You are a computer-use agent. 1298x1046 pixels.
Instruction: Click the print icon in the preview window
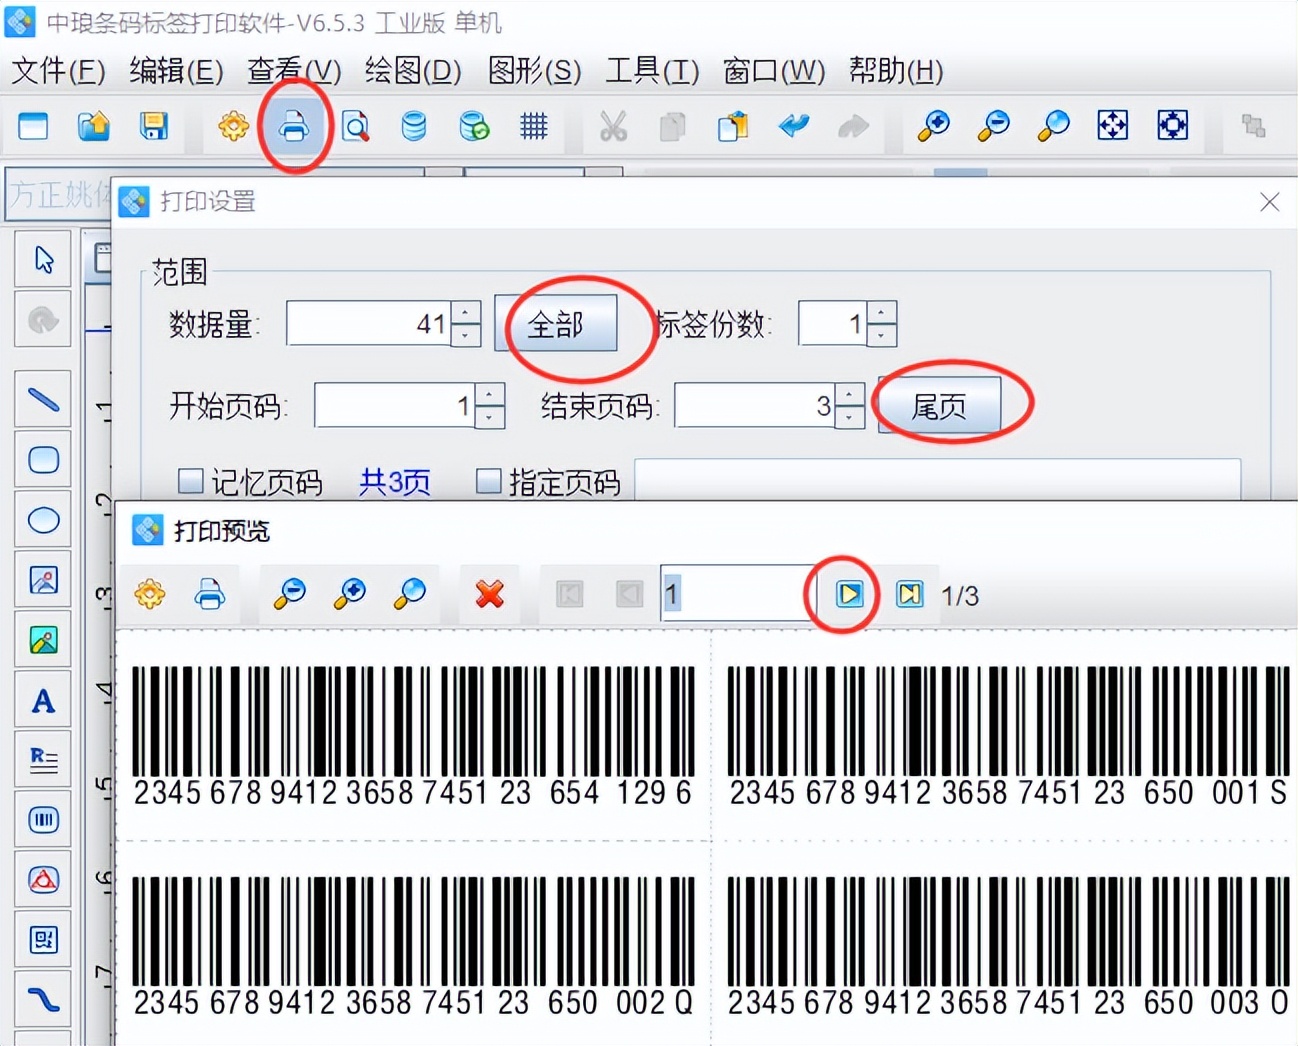tap(209, 593)
